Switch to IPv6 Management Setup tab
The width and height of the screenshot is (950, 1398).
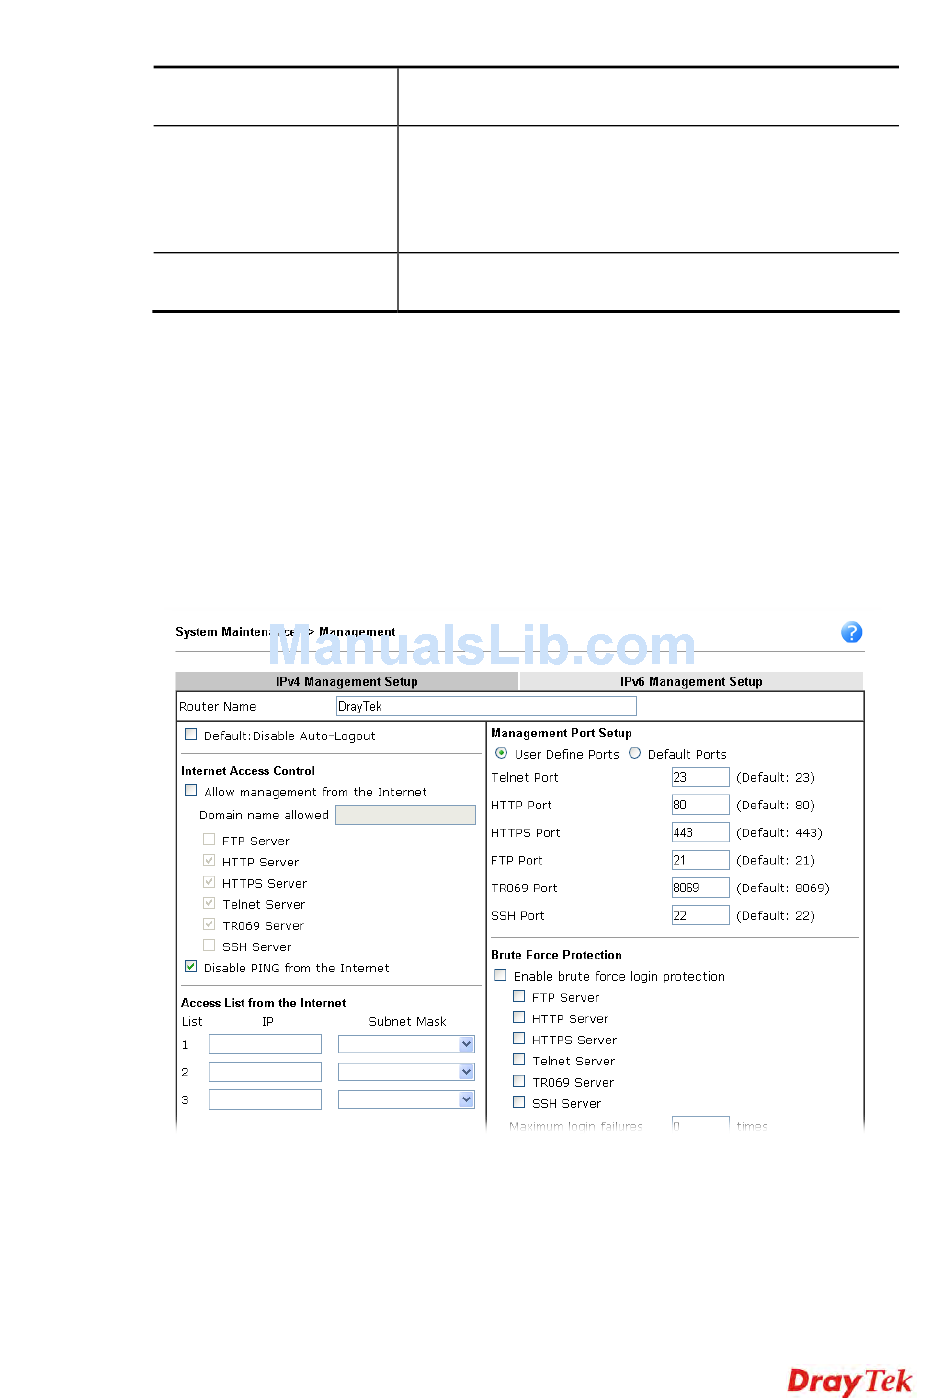coord(691,681)
